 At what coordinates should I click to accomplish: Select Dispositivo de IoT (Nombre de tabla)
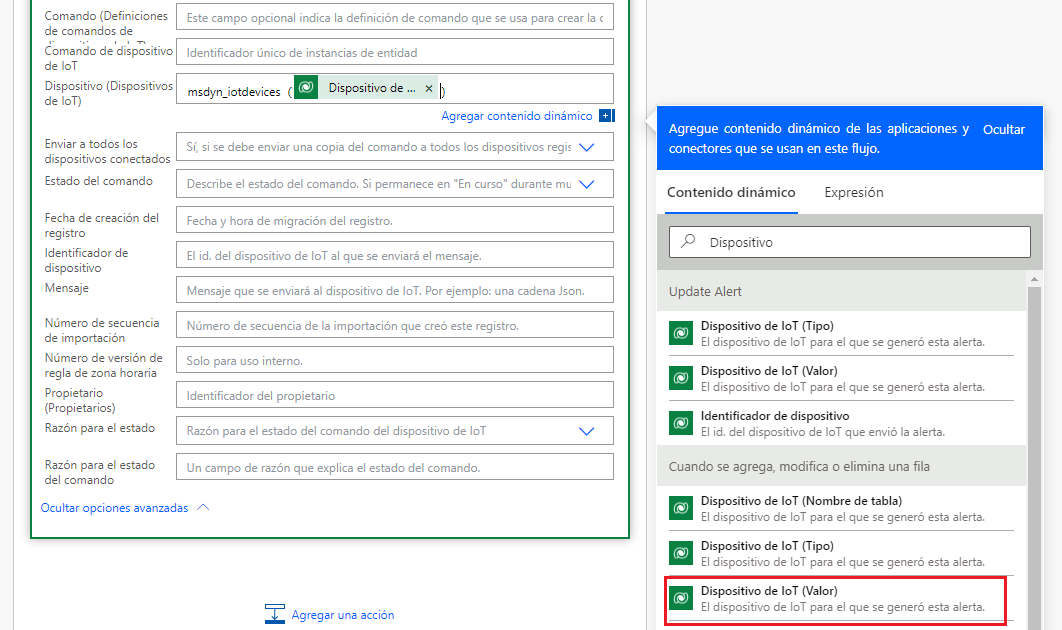pyautogui.click(x=841, y=508)
